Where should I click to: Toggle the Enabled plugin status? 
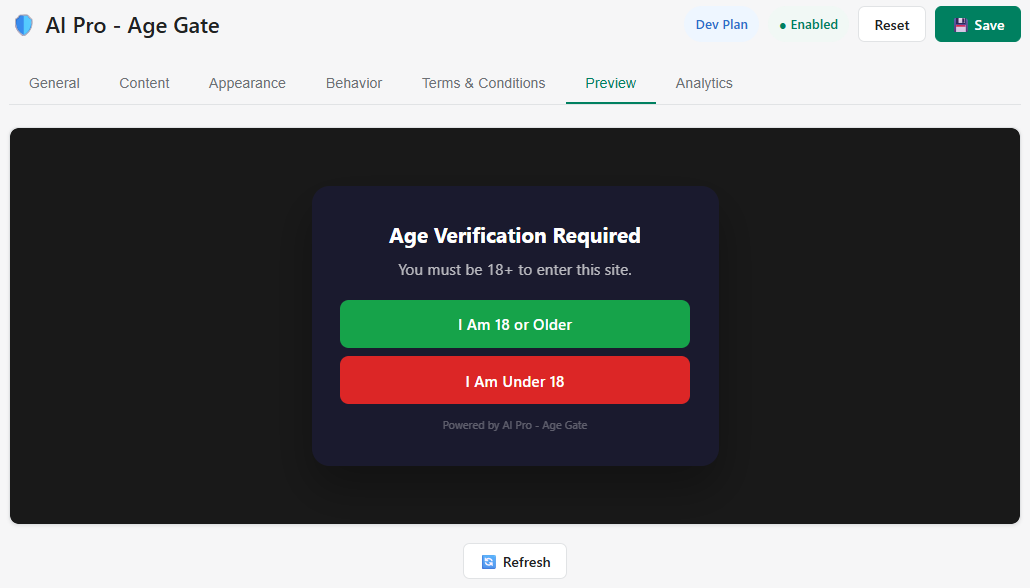coord(807,24)
